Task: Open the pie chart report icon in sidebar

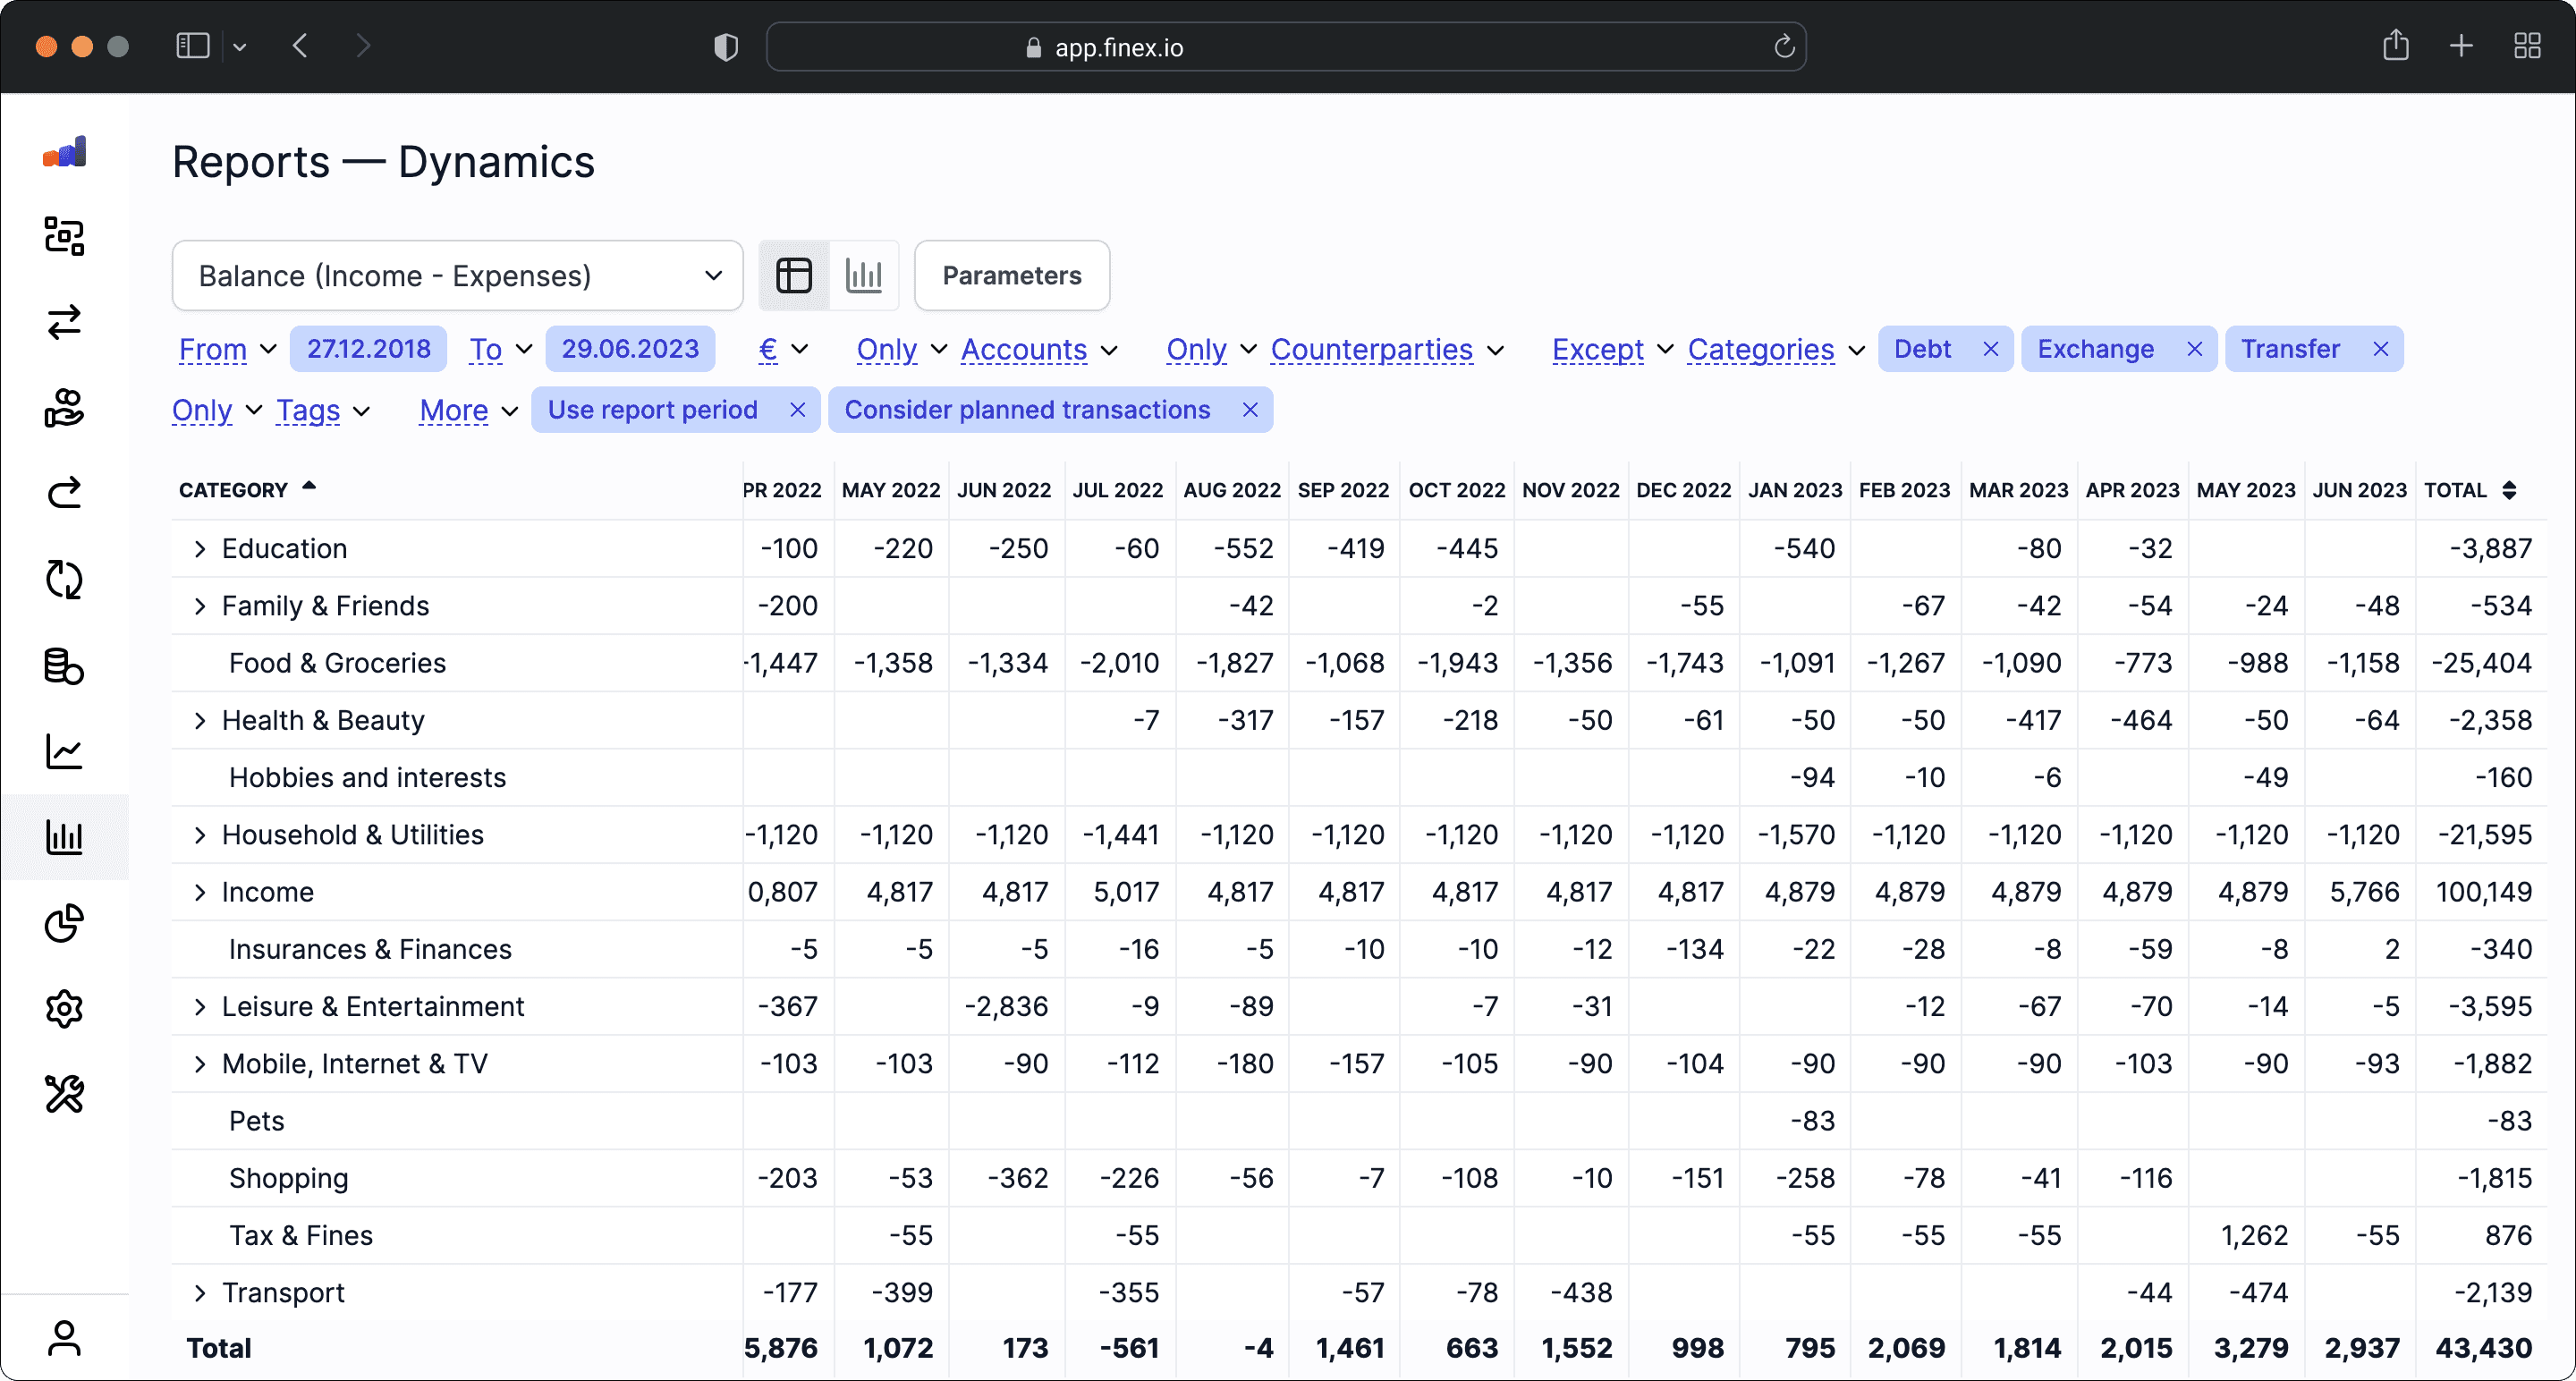Action: pos(64,923)
